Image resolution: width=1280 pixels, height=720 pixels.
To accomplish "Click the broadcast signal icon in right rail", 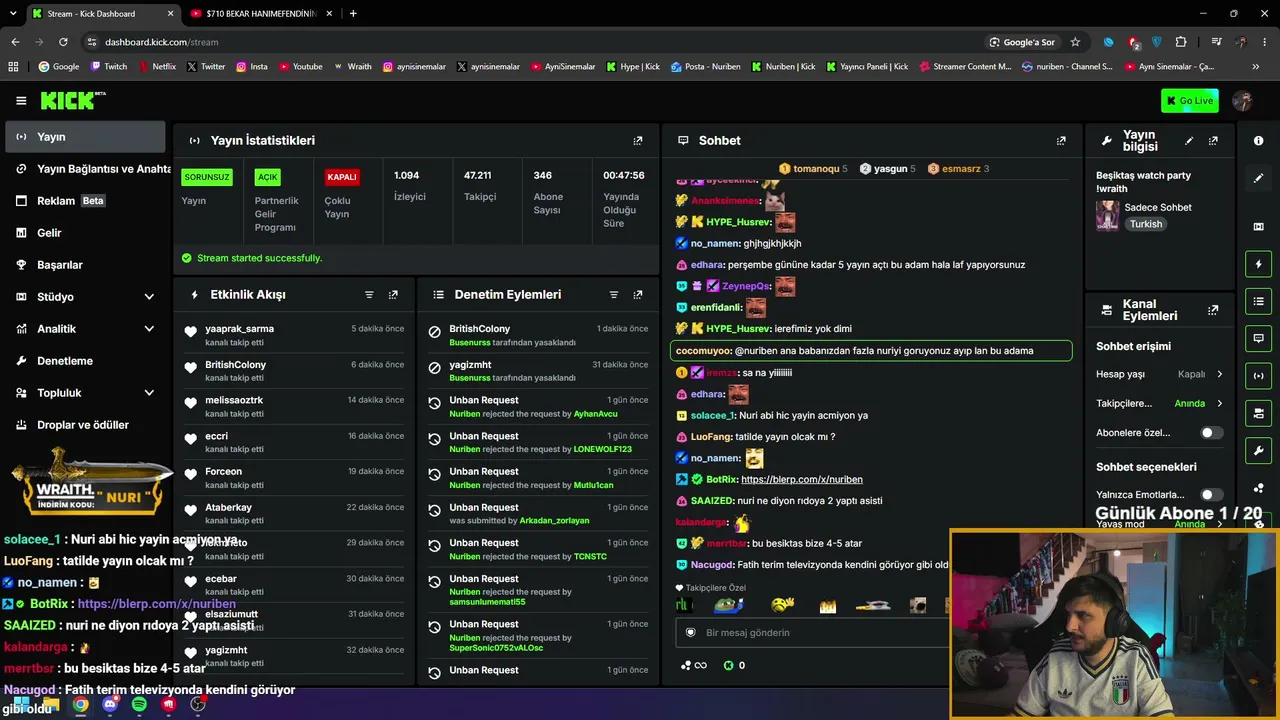I will pos(1258,375).
